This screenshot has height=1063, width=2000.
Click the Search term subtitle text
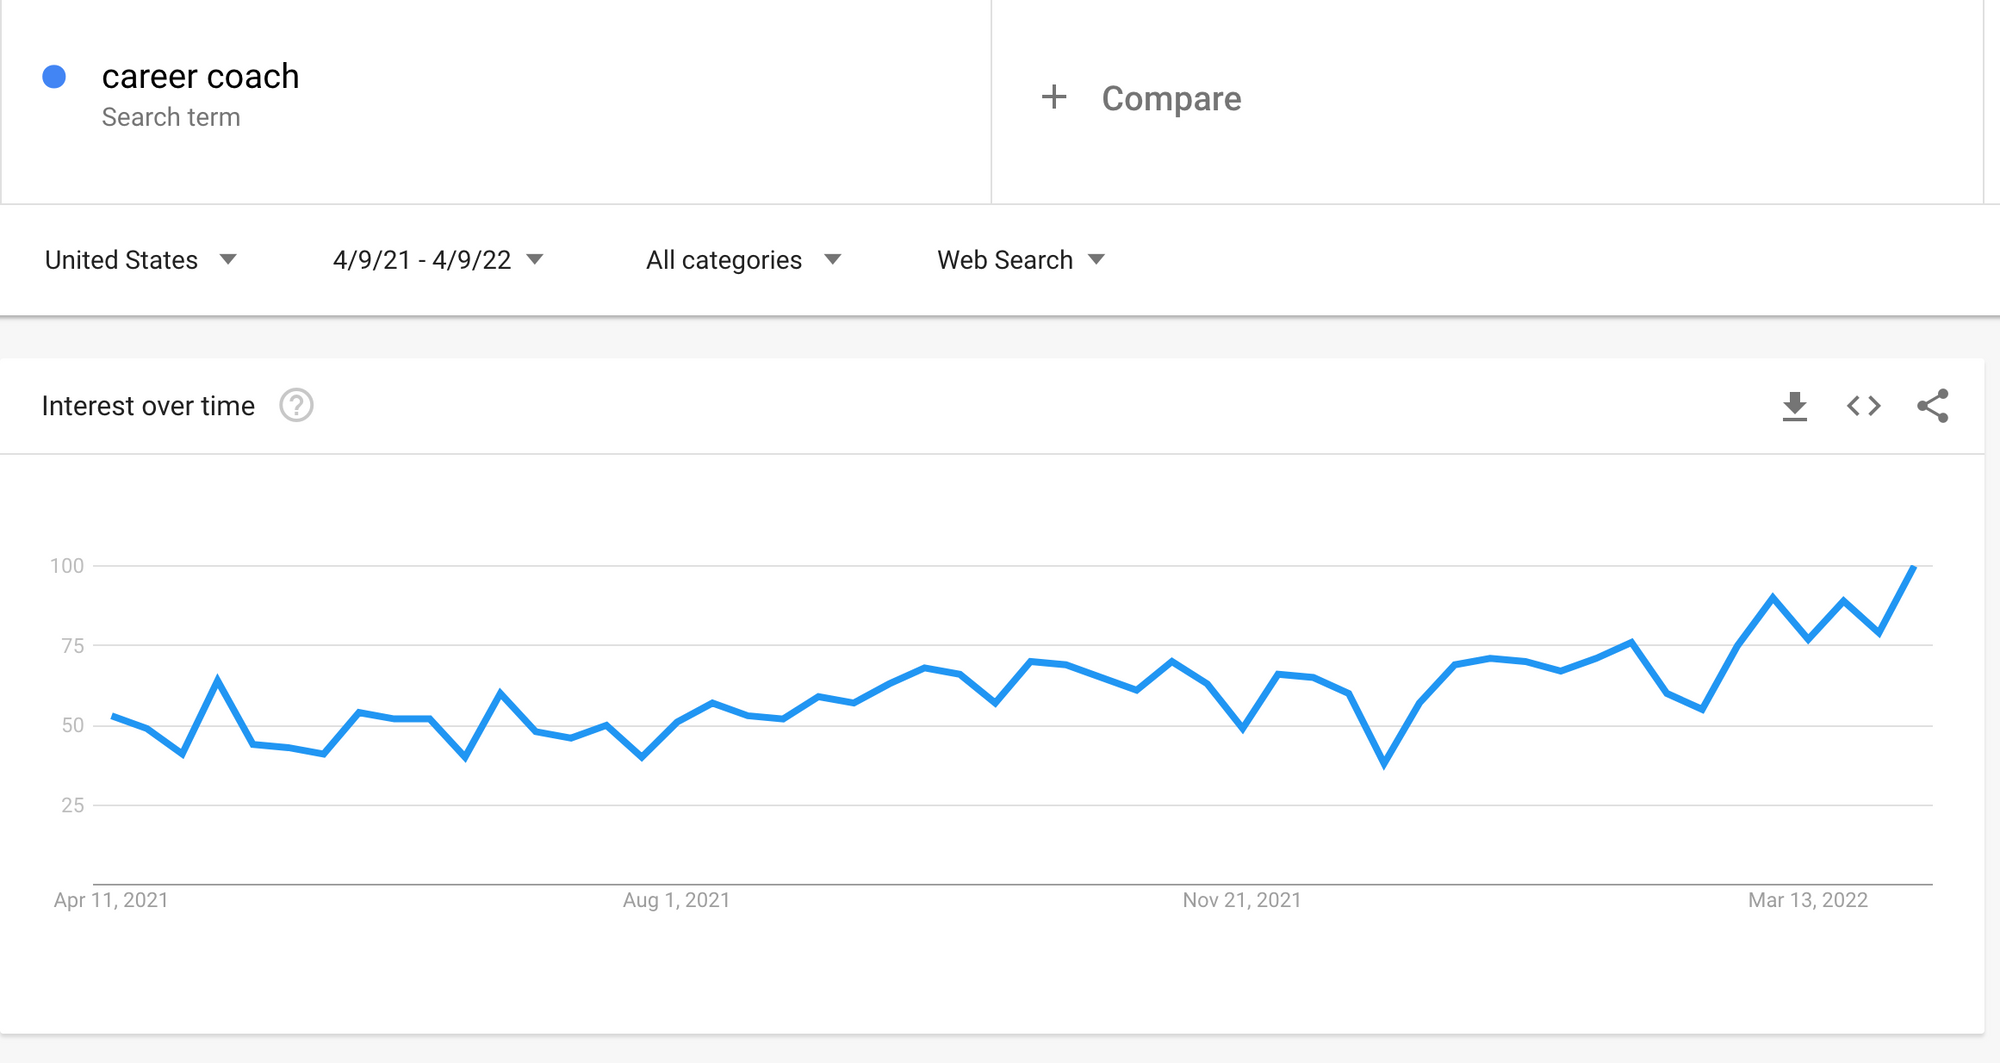coord(171,117)
